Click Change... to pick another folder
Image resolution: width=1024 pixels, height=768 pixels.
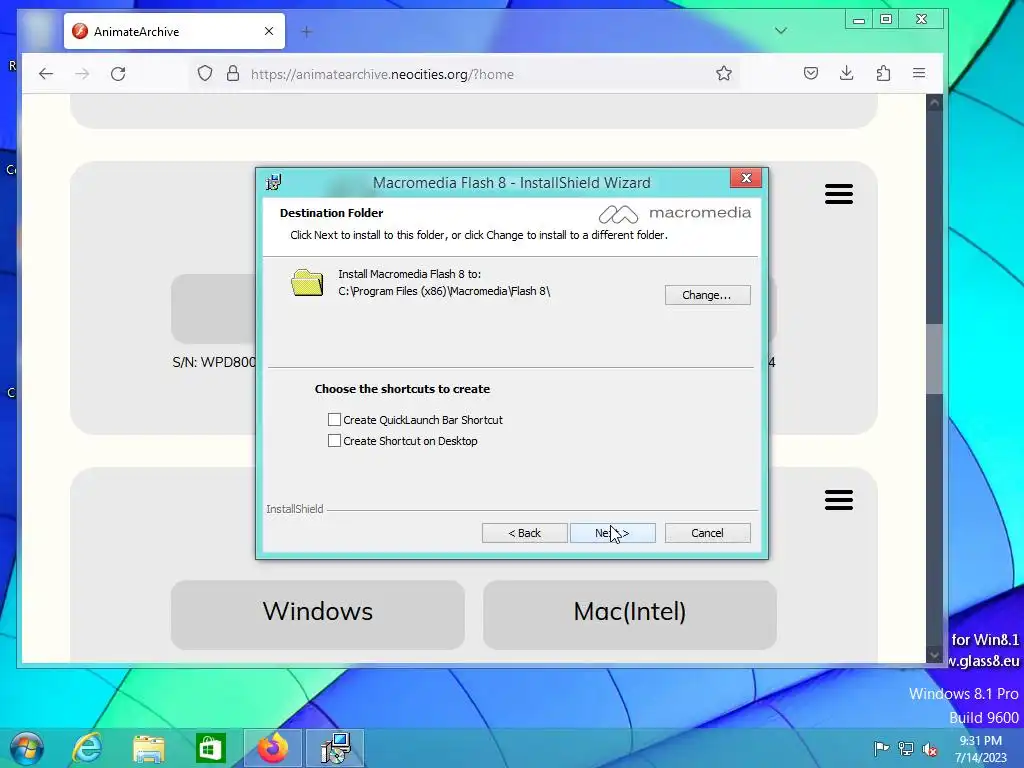[x=707, y=295]
